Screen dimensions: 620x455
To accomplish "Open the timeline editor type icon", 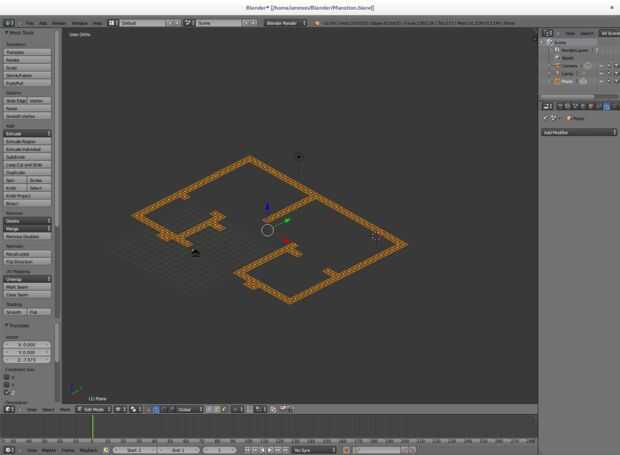I will point(9,450).
